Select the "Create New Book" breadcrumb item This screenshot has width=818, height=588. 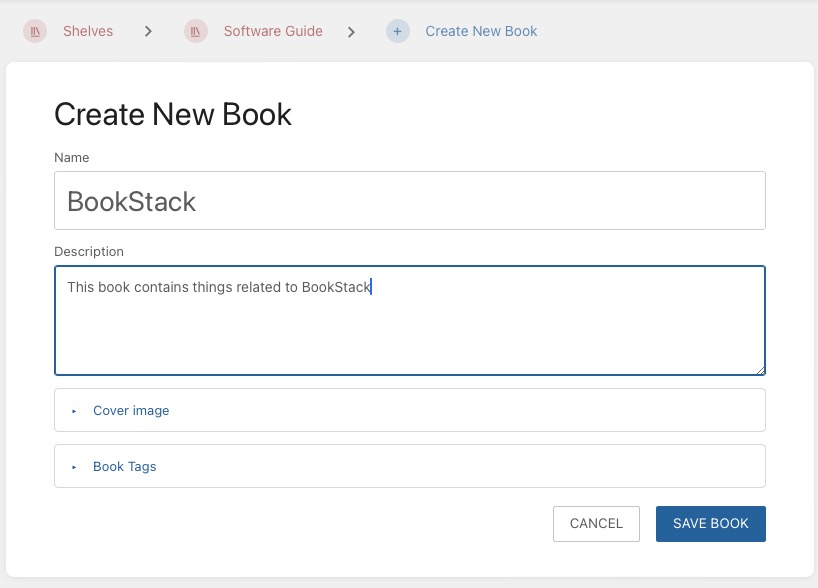point(481,31)
